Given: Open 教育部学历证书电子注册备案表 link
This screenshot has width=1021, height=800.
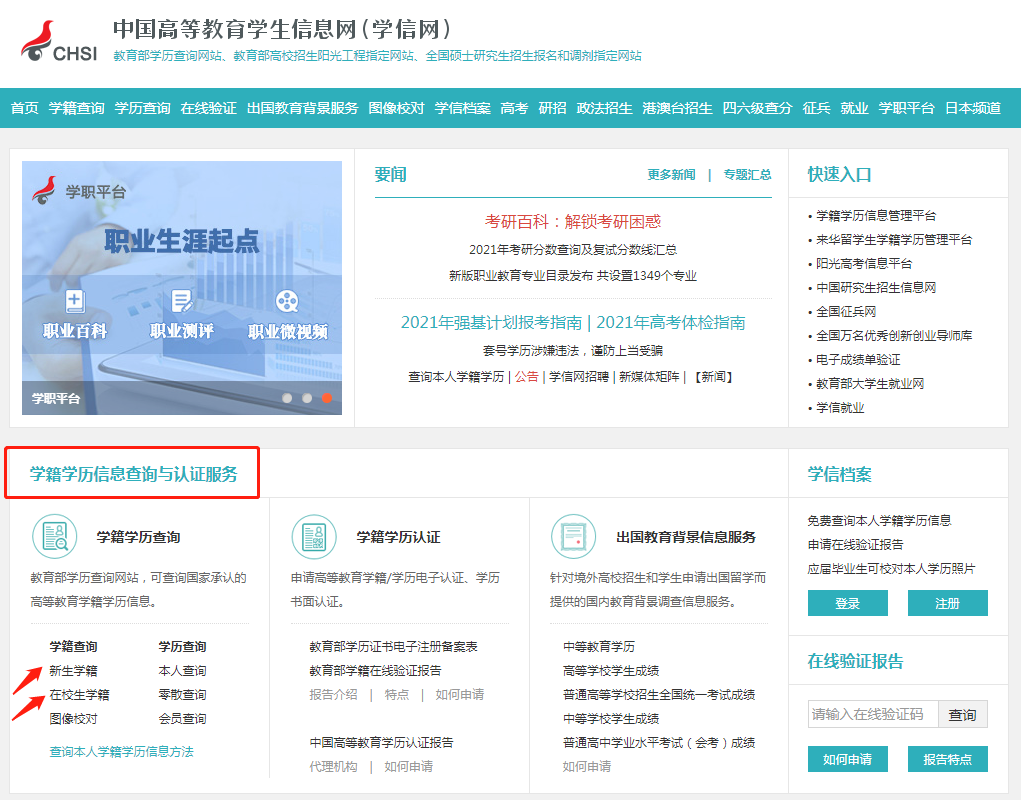Looking at the screenshot, I should click(x=393, y=646).
